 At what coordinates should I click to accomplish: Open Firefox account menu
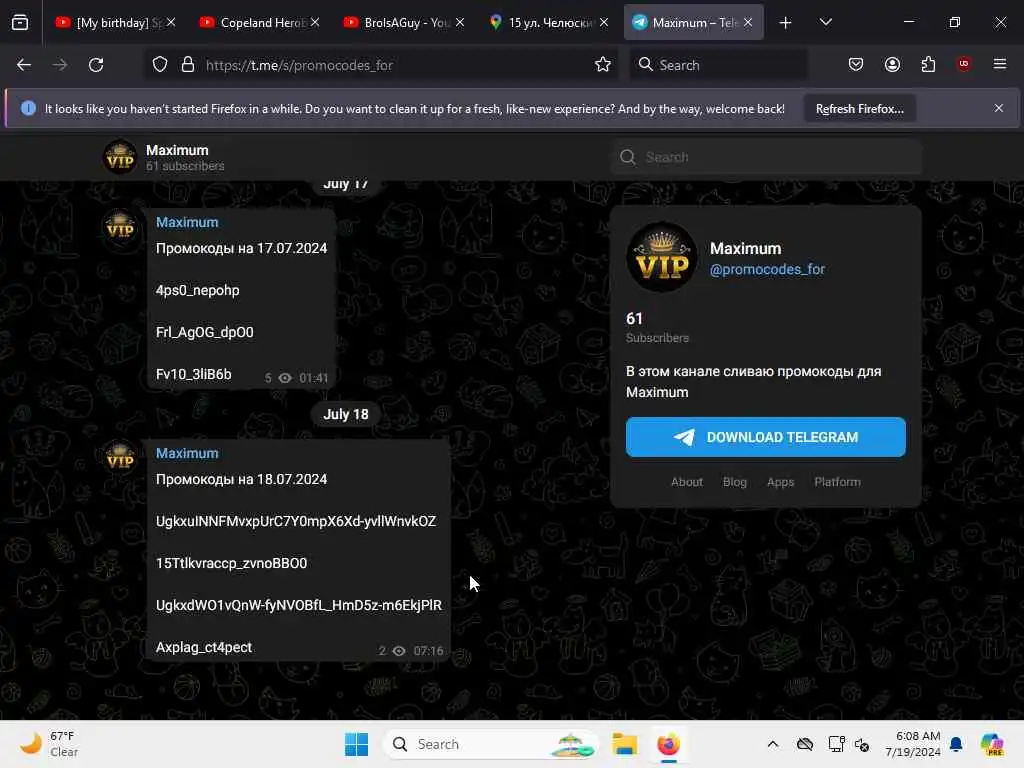[x=892, y=64]
